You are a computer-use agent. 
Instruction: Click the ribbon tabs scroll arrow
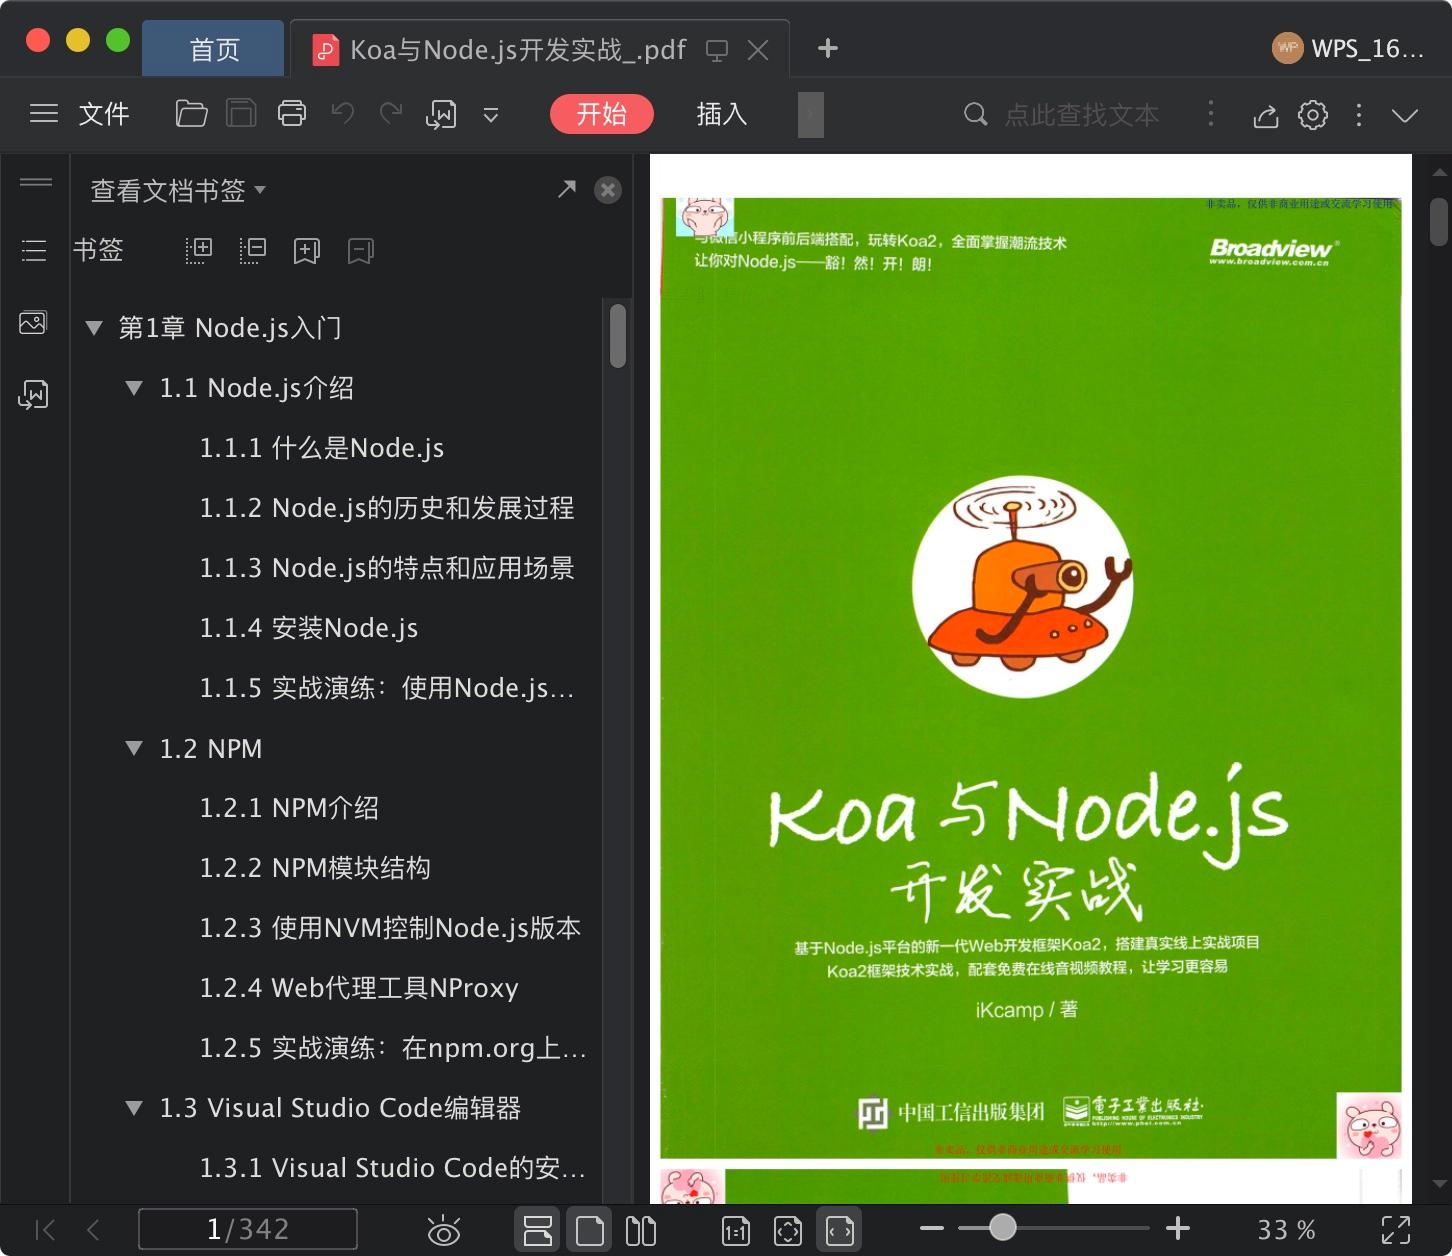pos(811,114)
